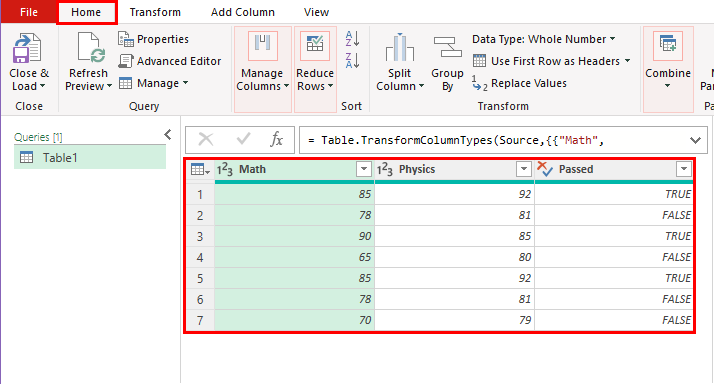
Task: Click the Split Column icon
Action: pyautogui.click(x=400, y=47)
